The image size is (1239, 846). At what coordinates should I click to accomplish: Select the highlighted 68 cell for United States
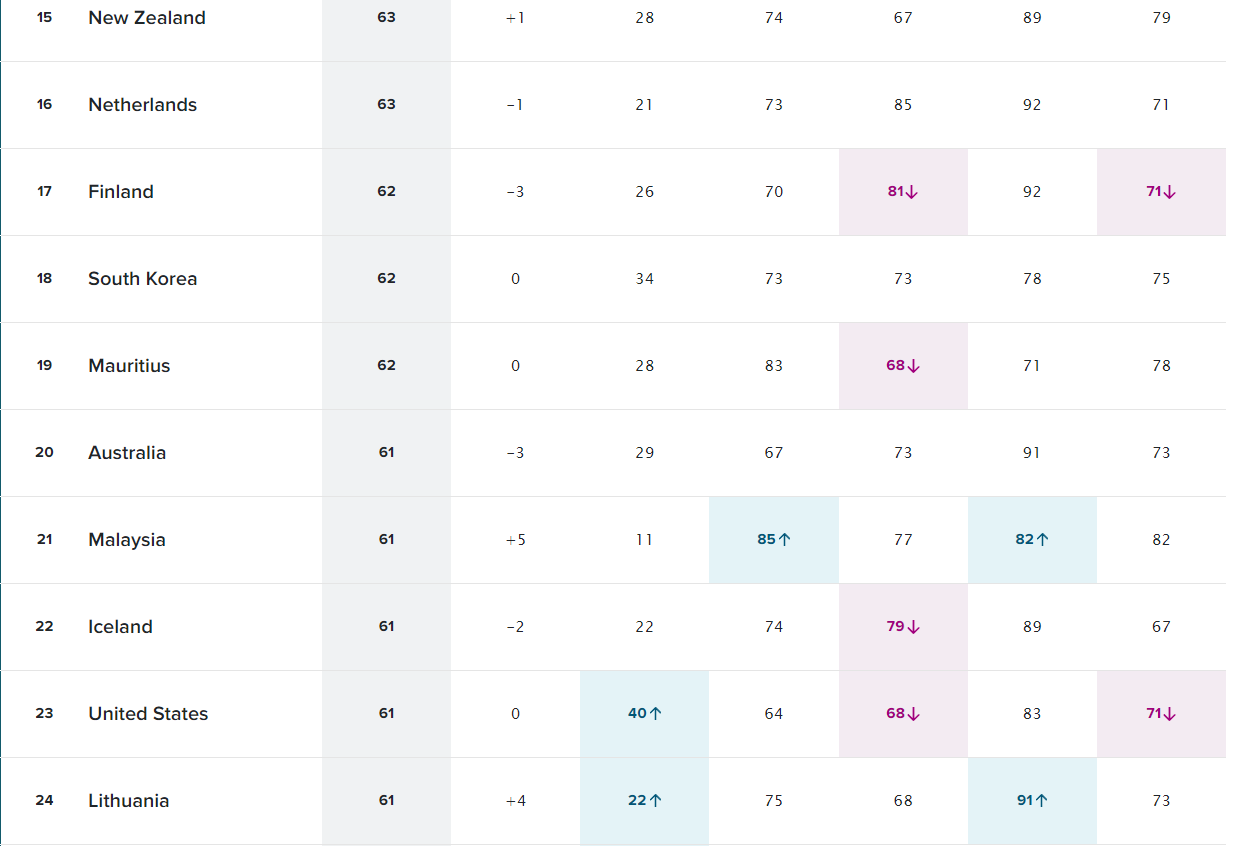tap(903, 714)
